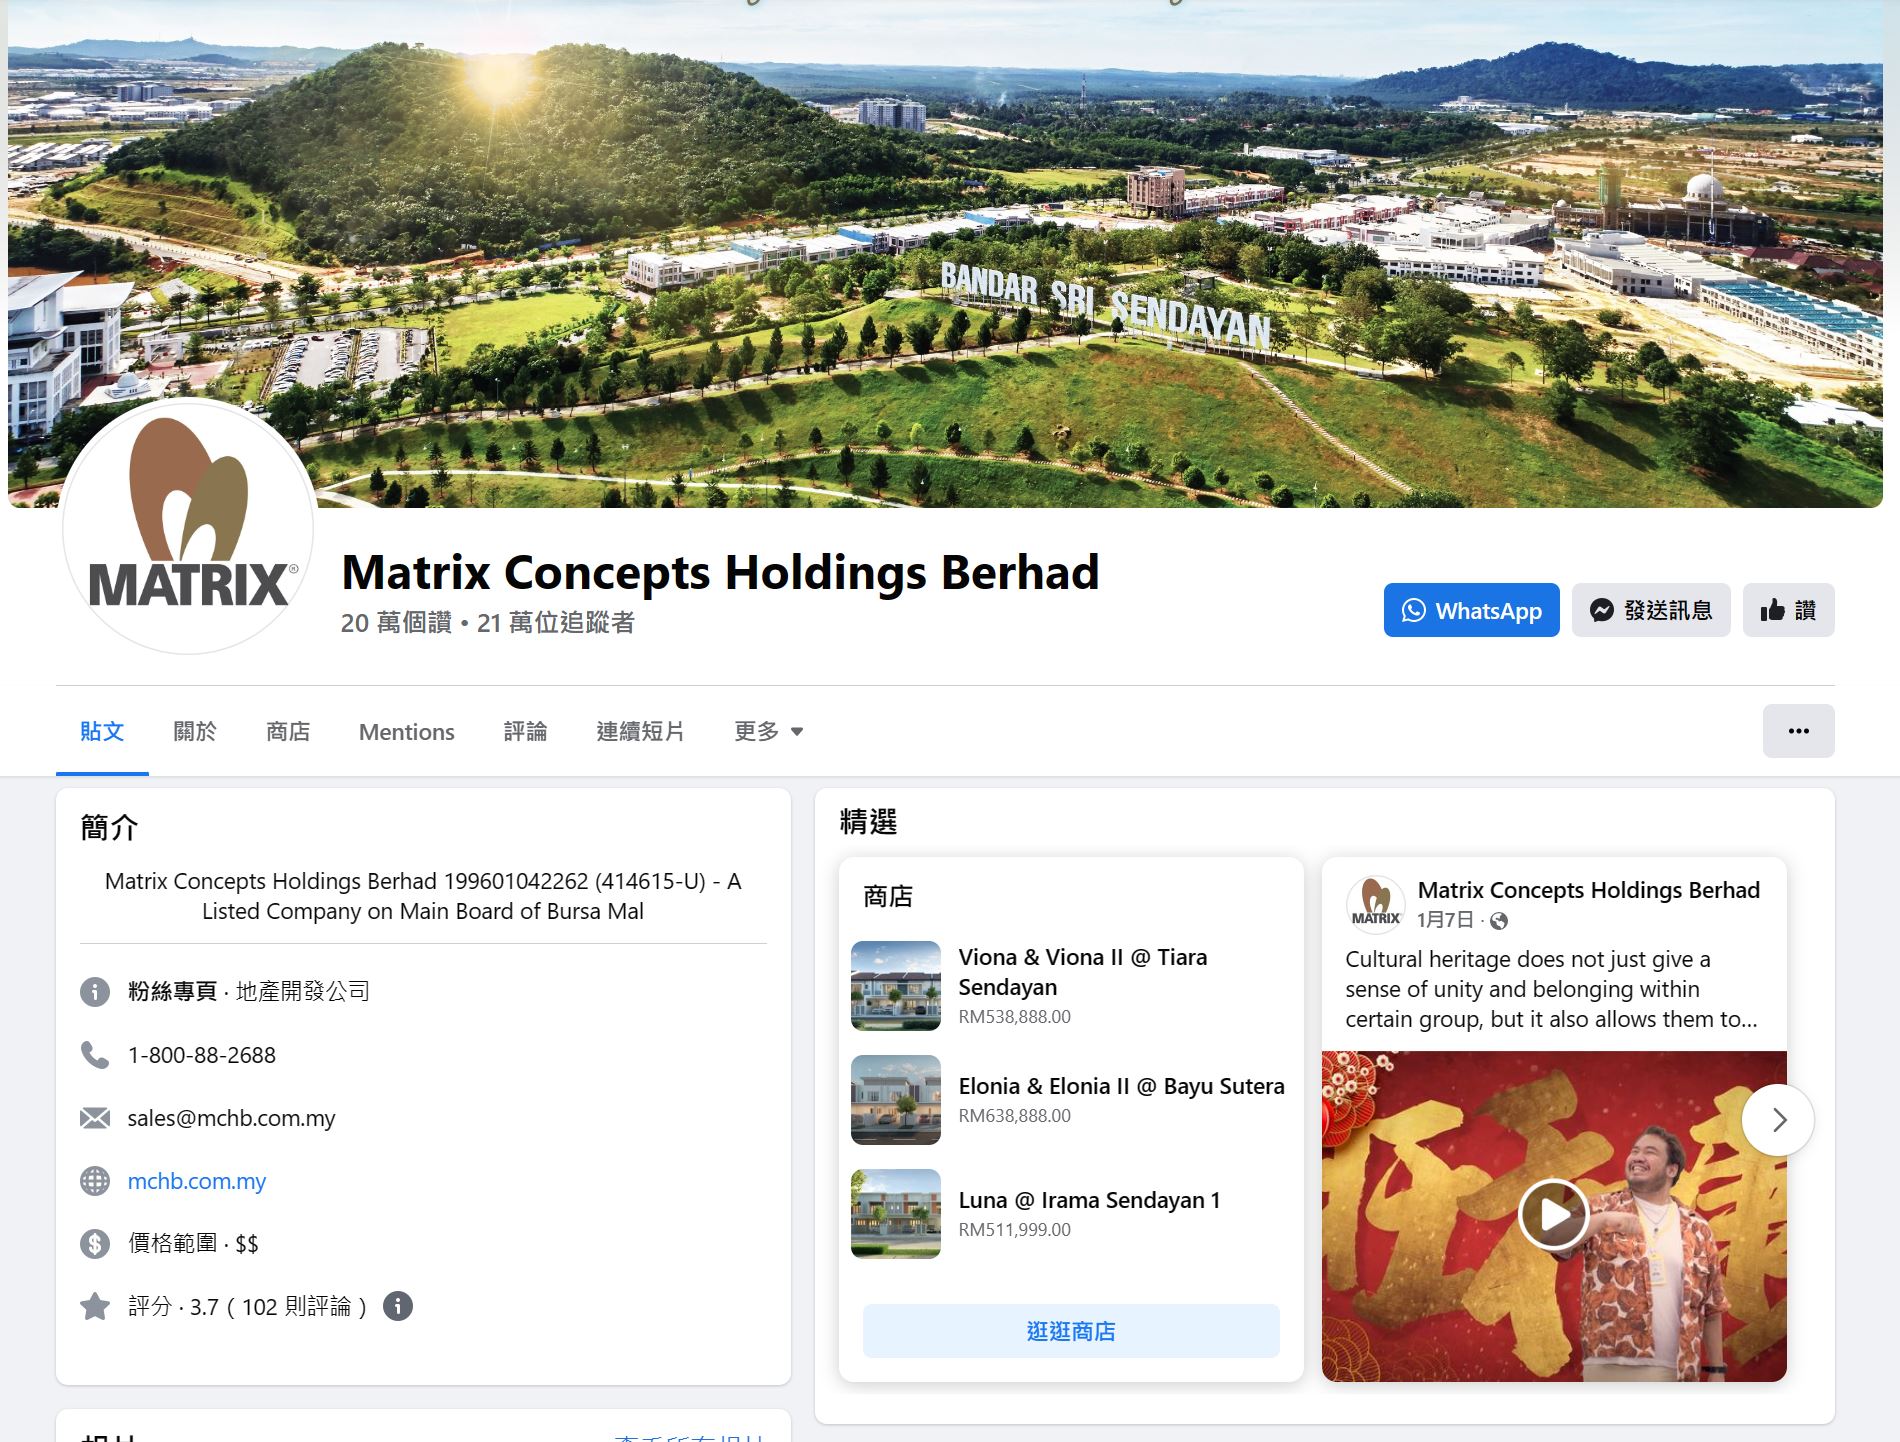This screenshot has width=1900, height=1442.
Task: Open the 連續短片 reels tab
Action: (640, 731)
